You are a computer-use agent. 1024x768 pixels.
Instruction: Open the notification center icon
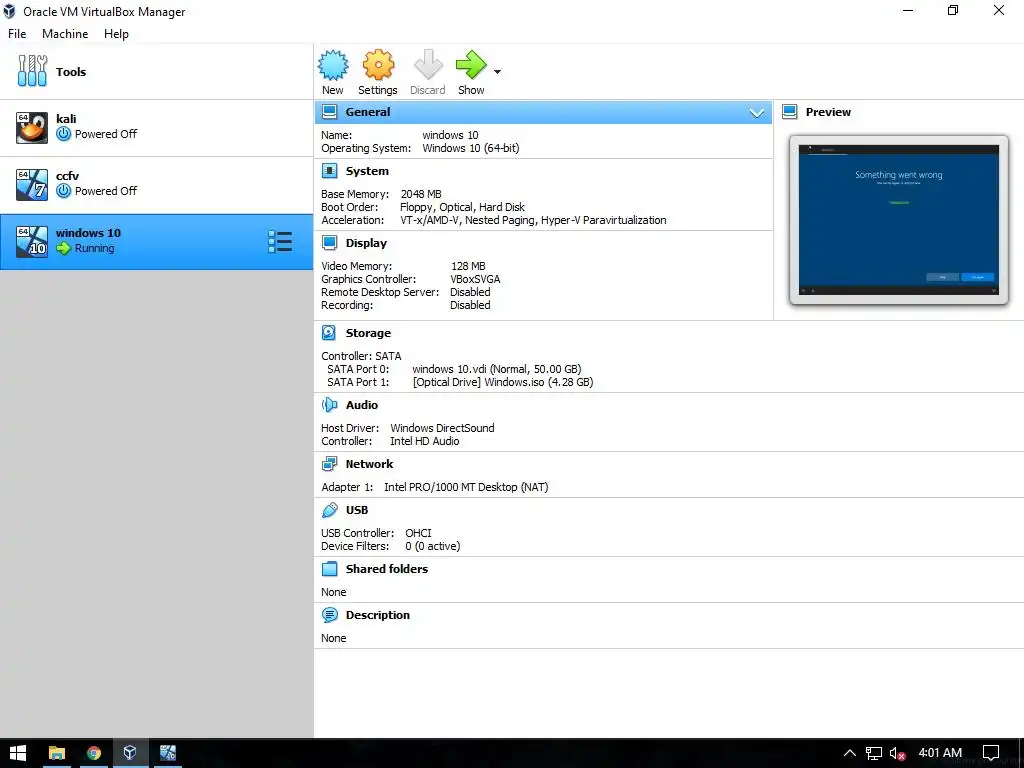(991, 753)
